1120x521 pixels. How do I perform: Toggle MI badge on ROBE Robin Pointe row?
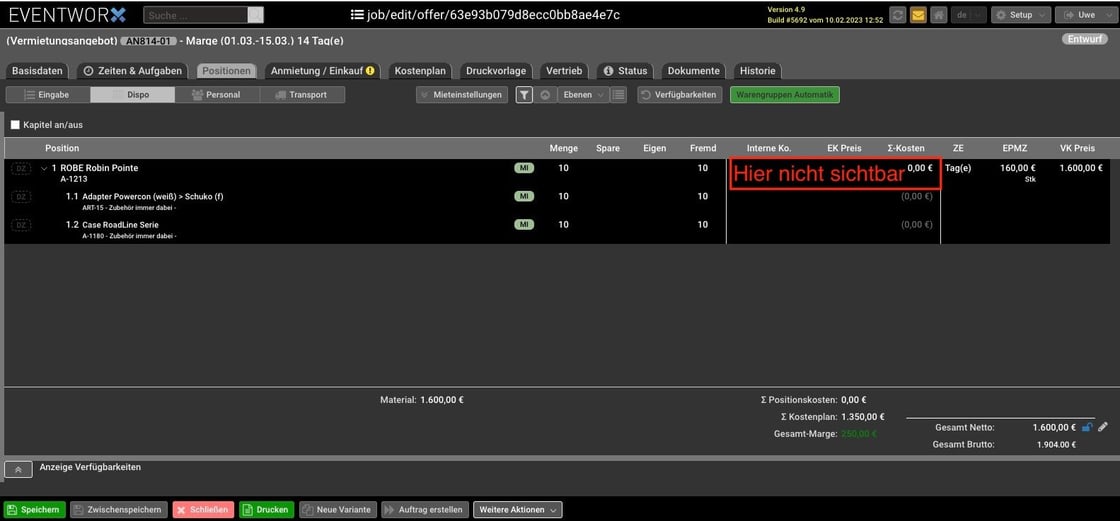[x=524, y=168]
